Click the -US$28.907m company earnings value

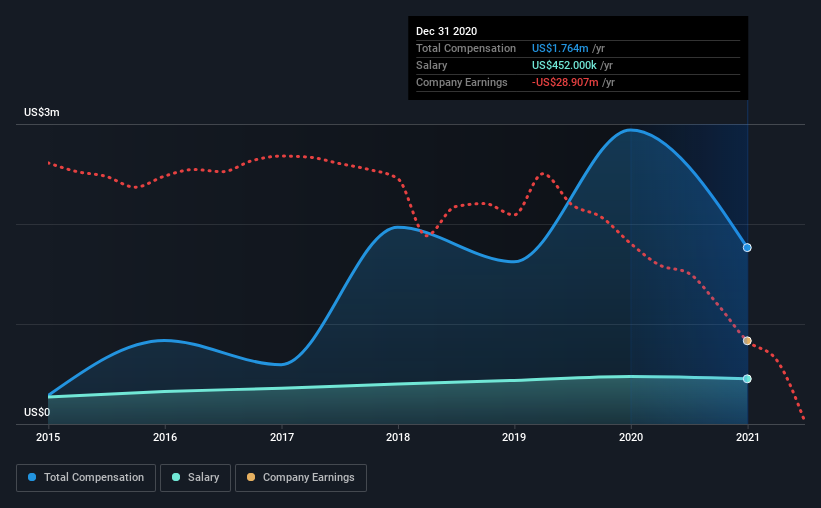tap(565, 82)
